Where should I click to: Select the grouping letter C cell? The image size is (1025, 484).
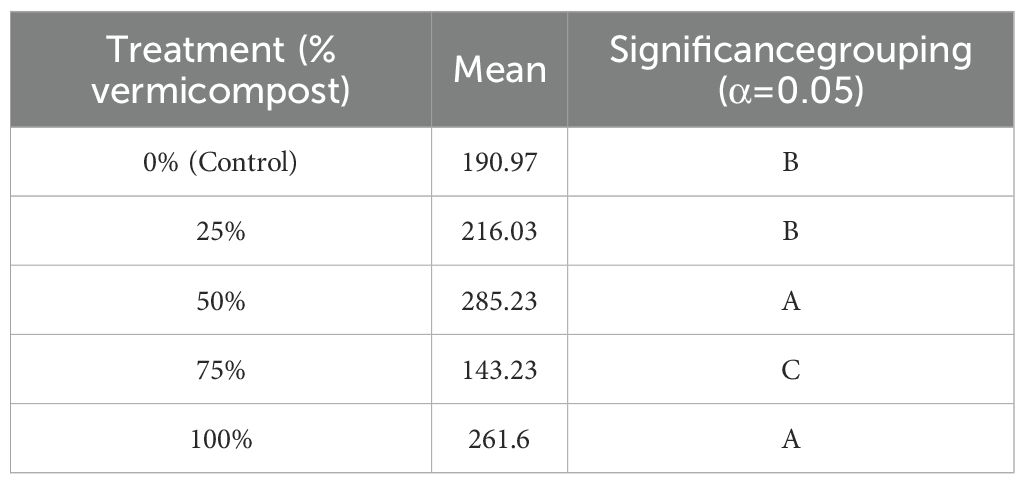click(790, 369)
